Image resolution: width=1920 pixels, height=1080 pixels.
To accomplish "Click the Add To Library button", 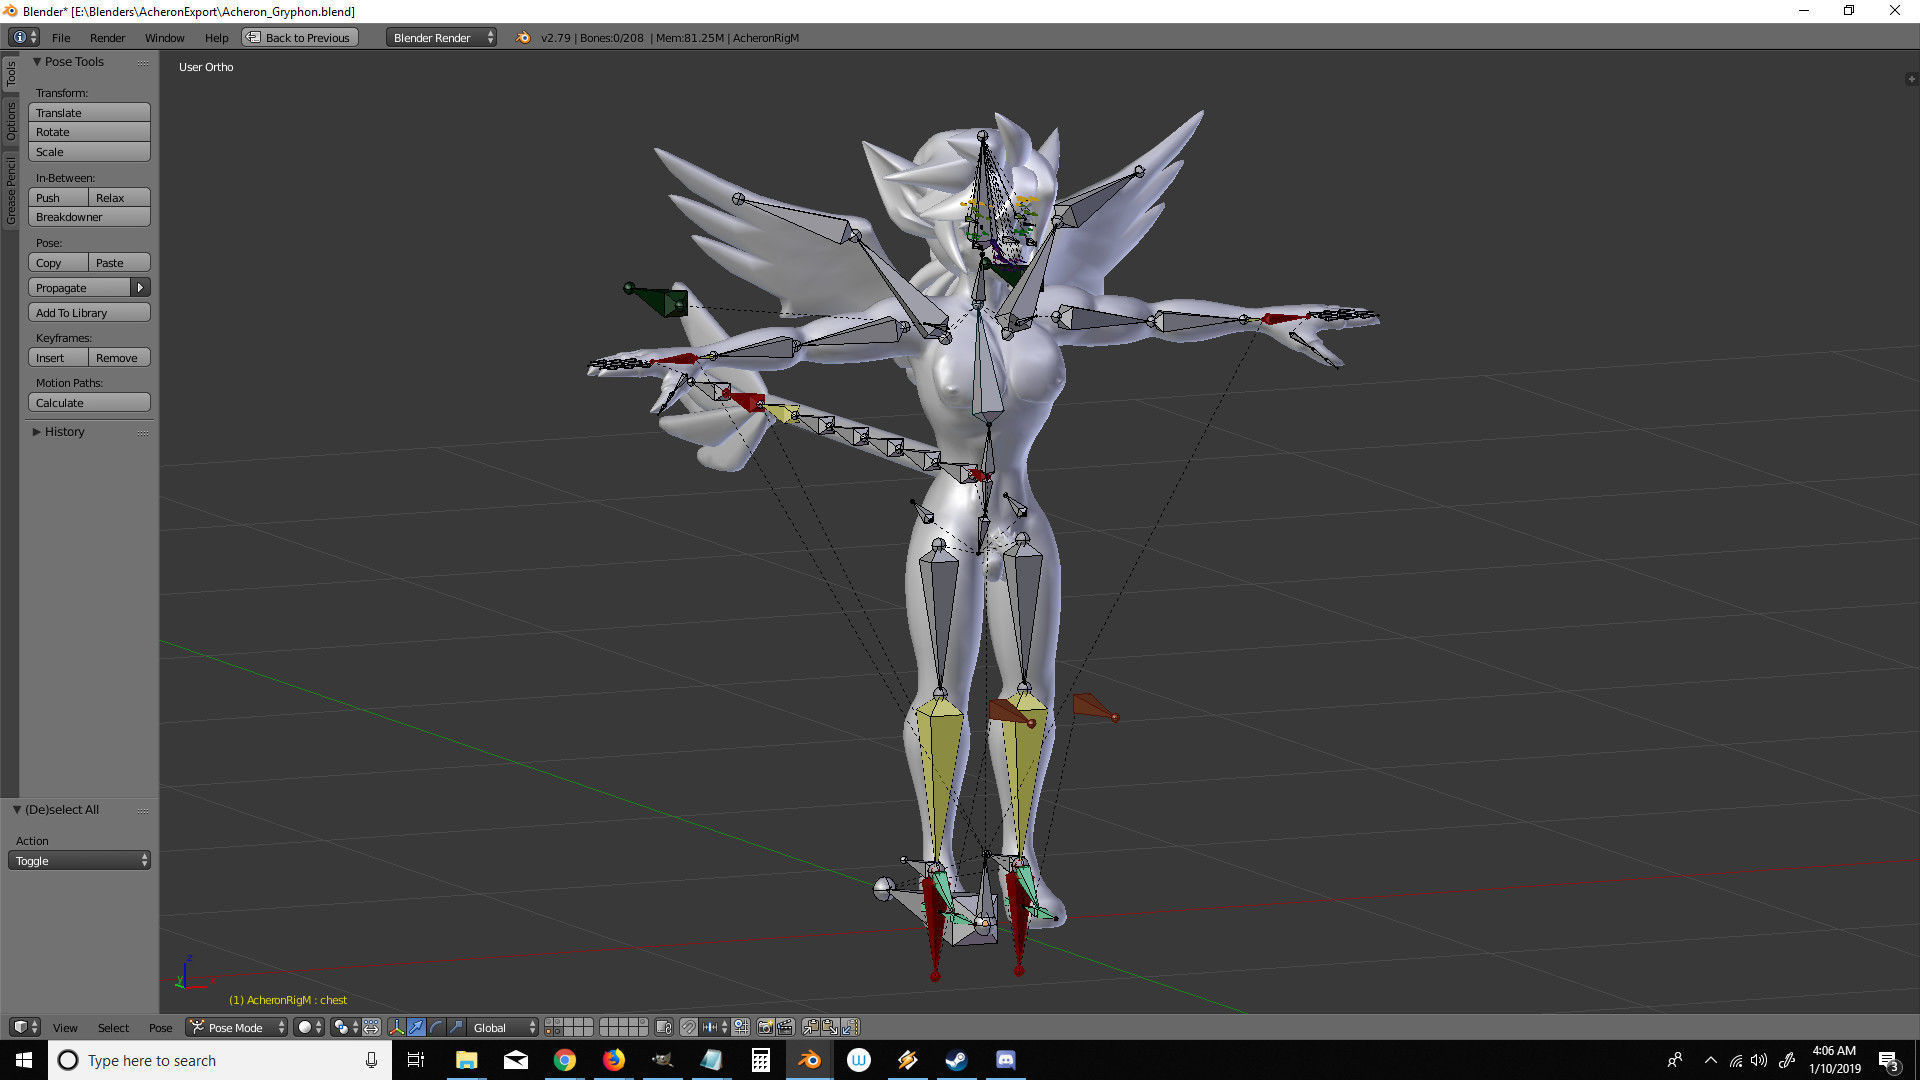I will tap(89, 313).
